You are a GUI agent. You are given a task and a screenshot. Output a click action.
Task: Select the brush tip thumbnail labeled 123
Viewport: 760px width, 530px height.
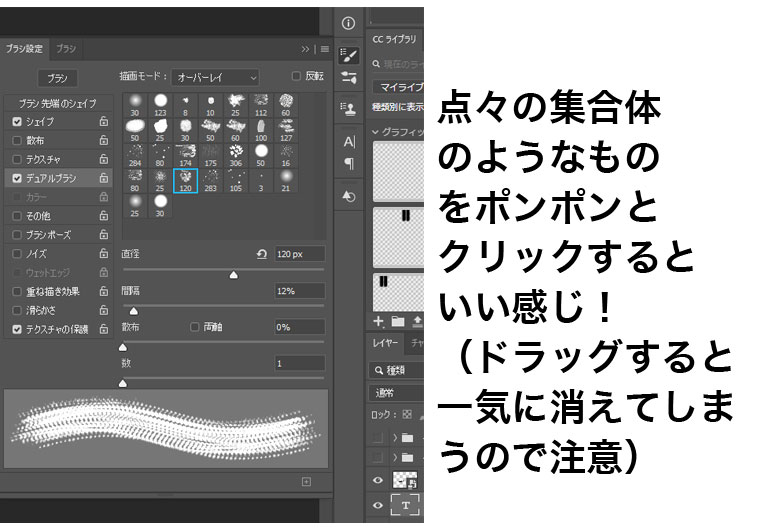(160, 106)
